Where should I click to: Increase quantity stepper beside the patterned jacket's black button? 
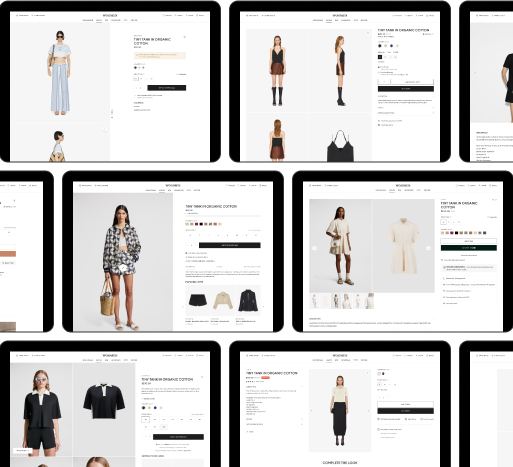point(195,245)
